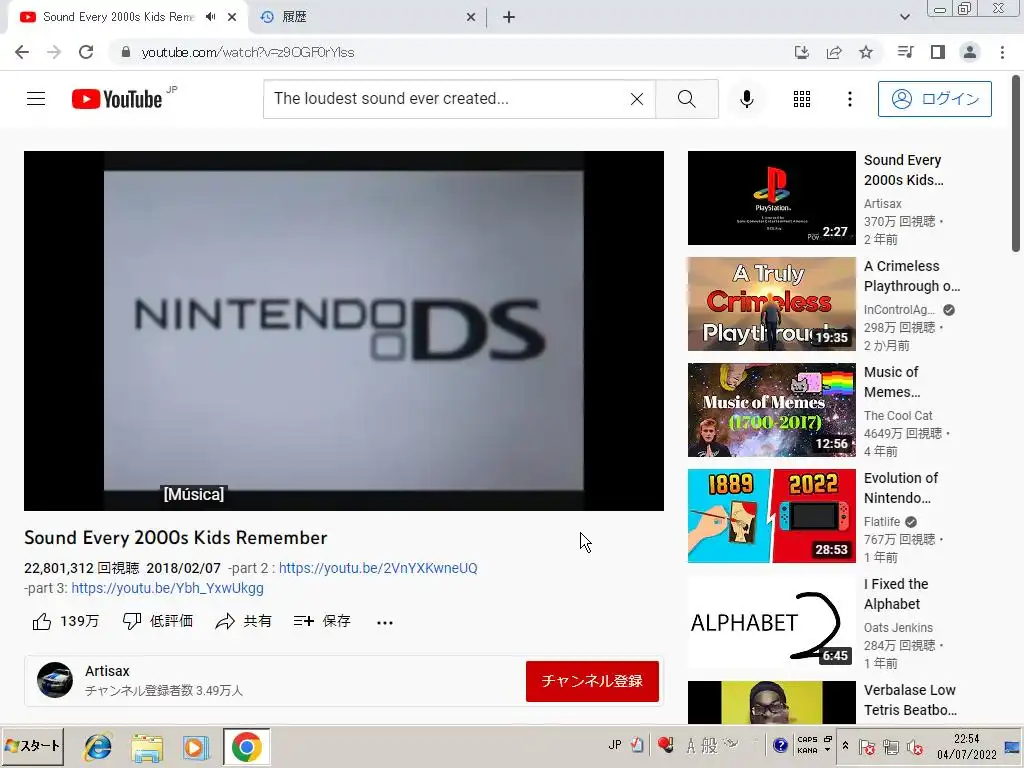The height and width of the screenshot is (768, 1024).
Task: Open the YouTube hamburger guide menu
Action: pos(36,99)
